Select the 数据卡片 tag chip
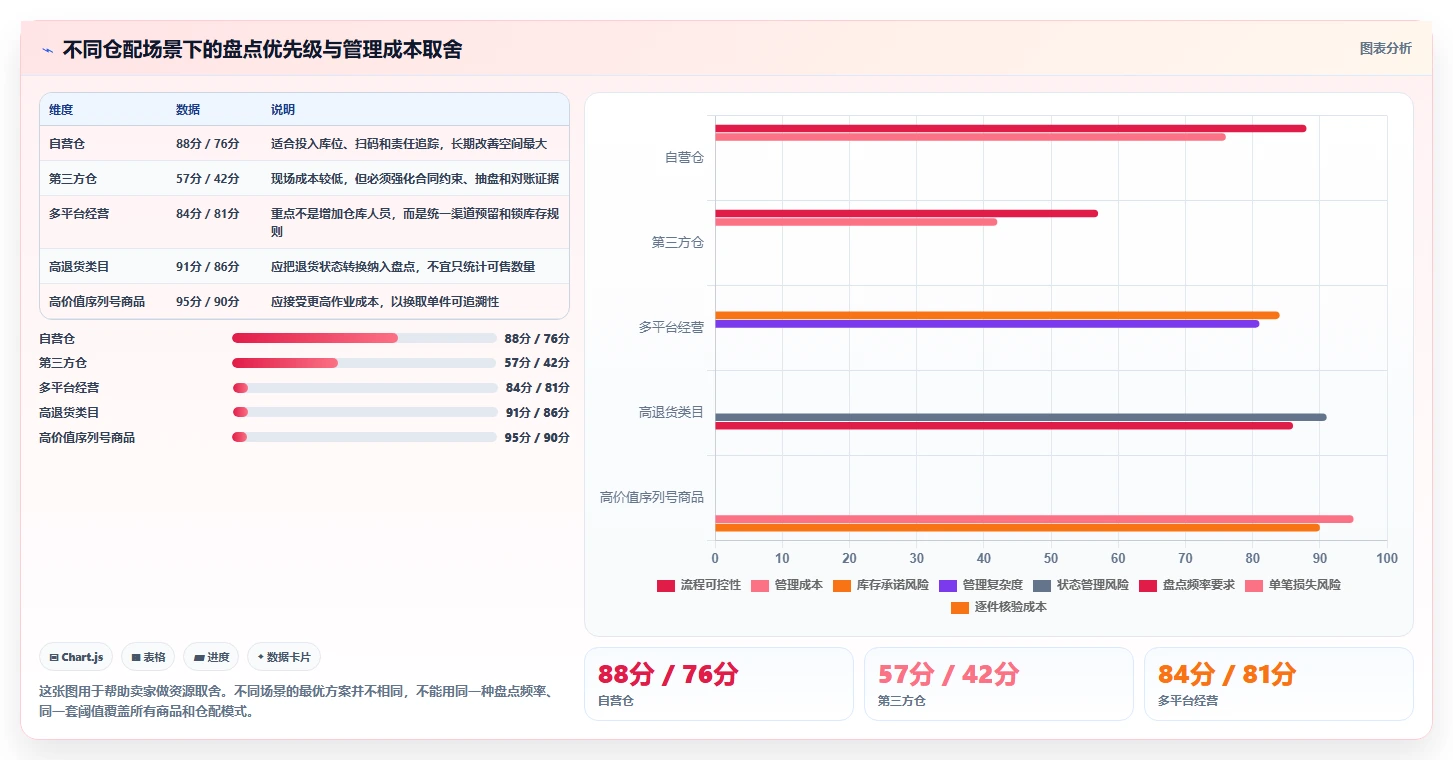Screen dimensions: 1453x760 tap(284, 657)
